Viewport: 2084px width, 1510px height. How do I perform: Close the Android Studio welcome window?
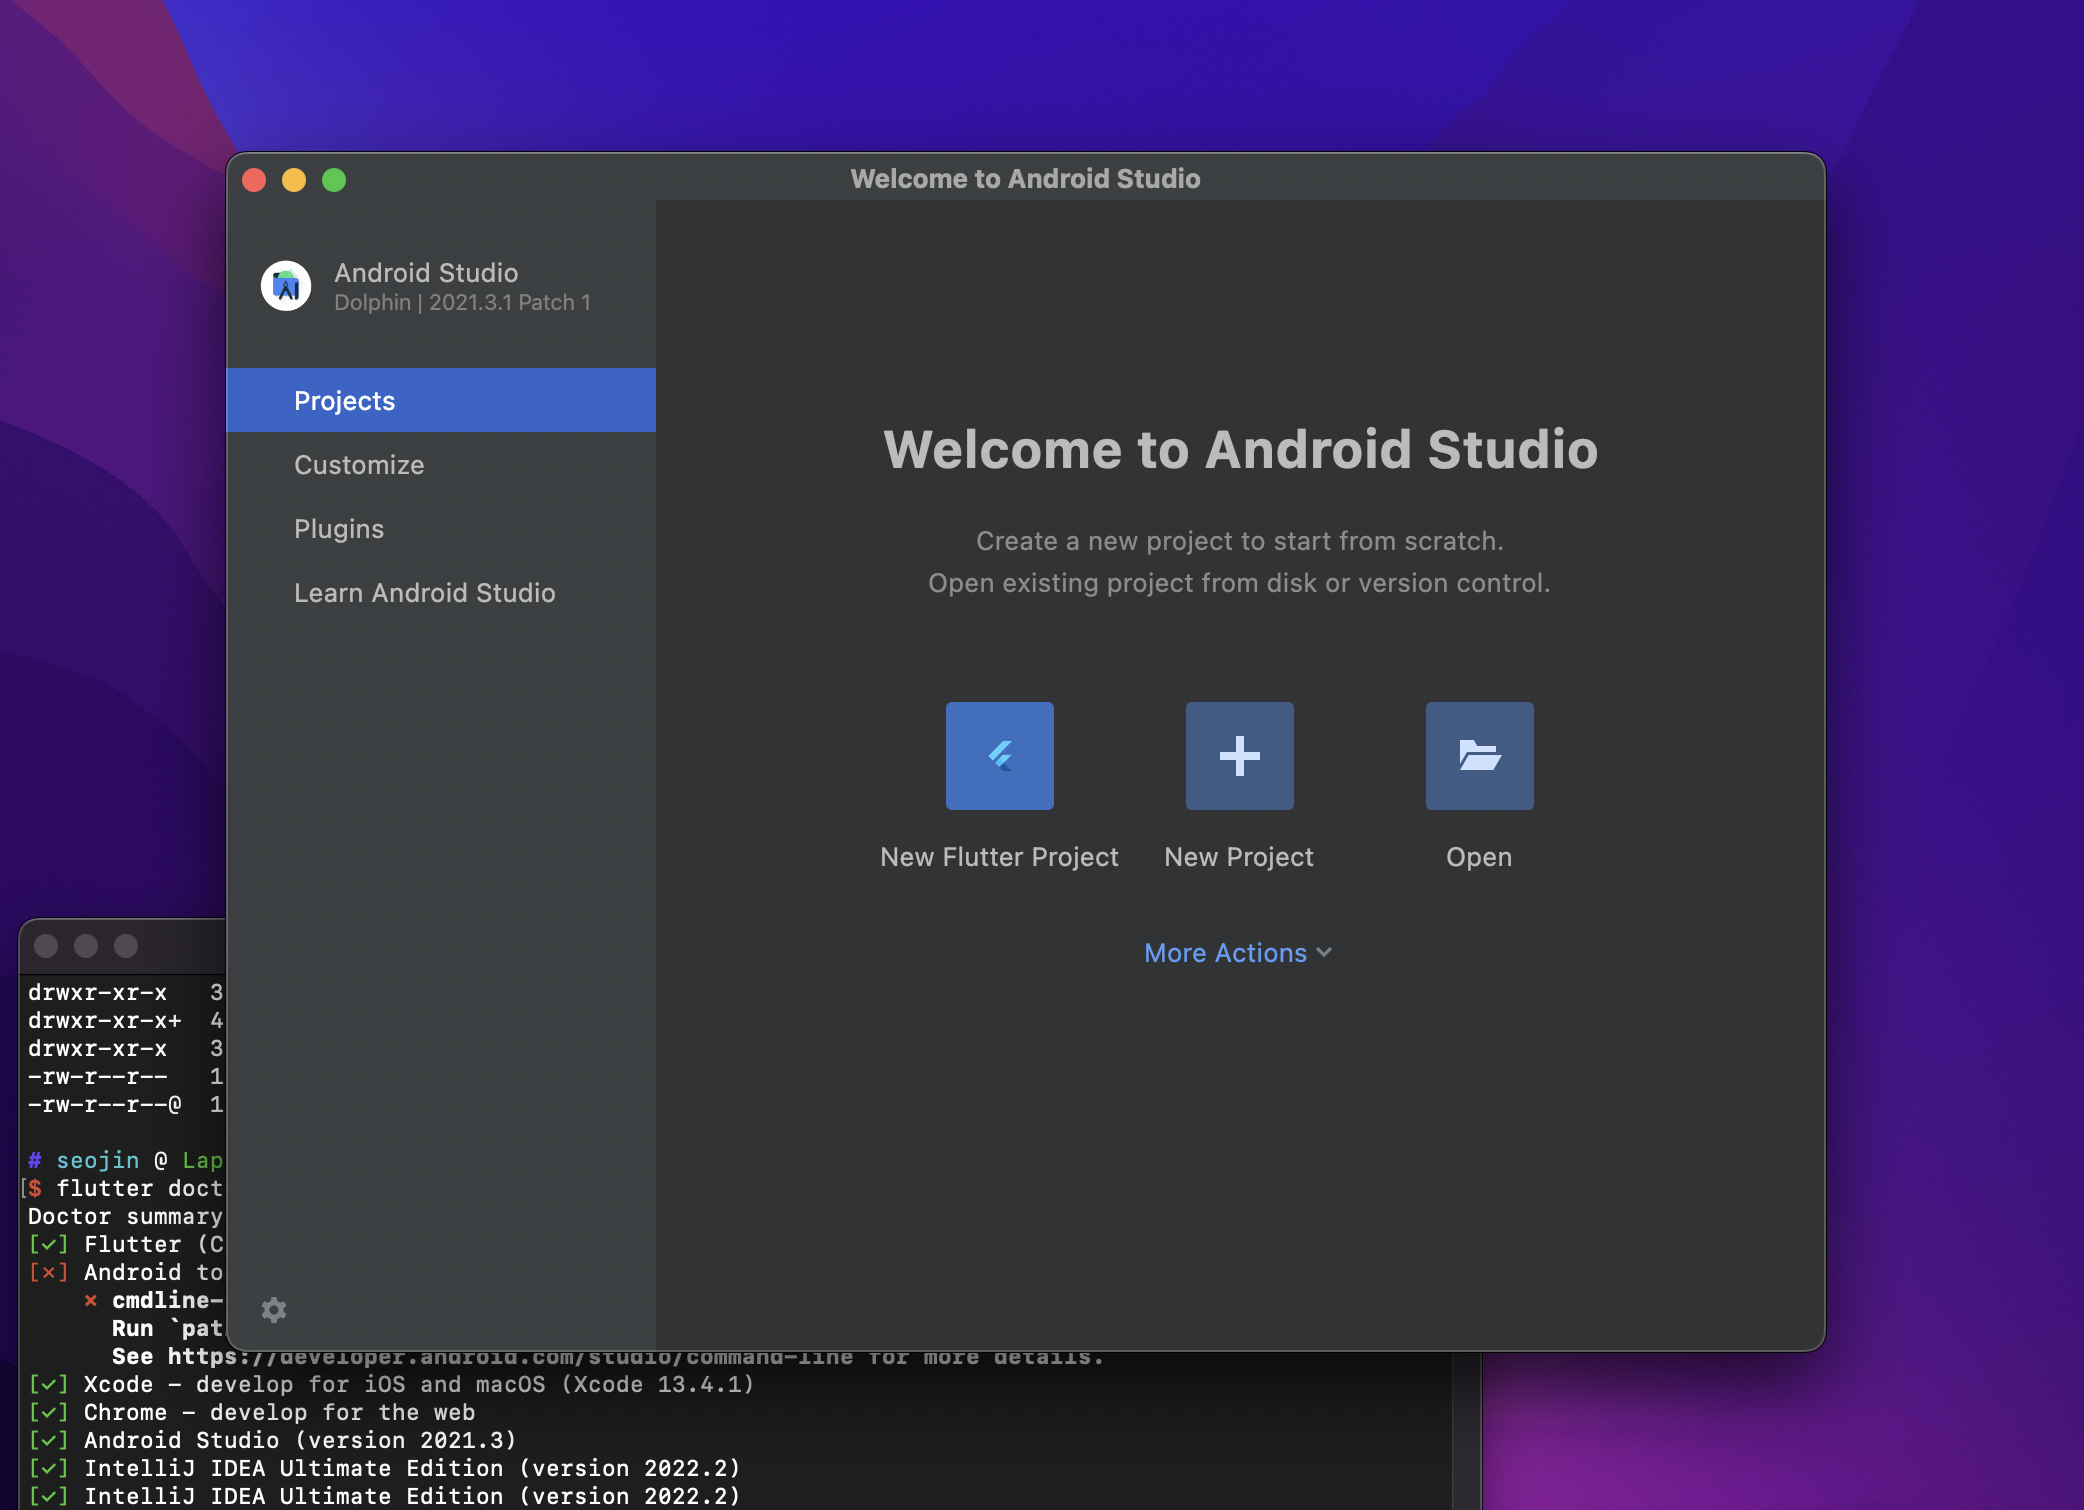tap(254, 180)
